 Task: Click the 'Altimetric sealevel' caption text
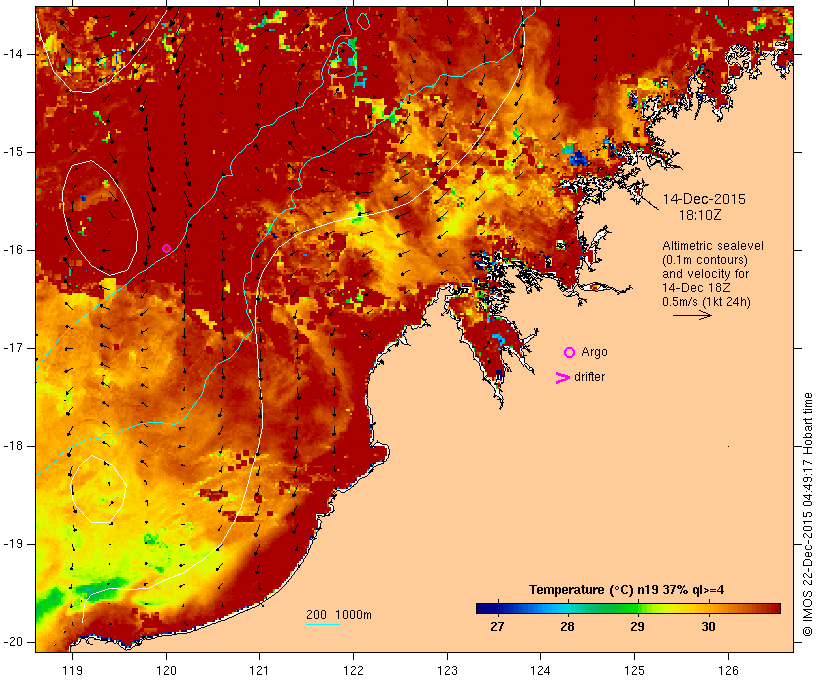point(713,246)
